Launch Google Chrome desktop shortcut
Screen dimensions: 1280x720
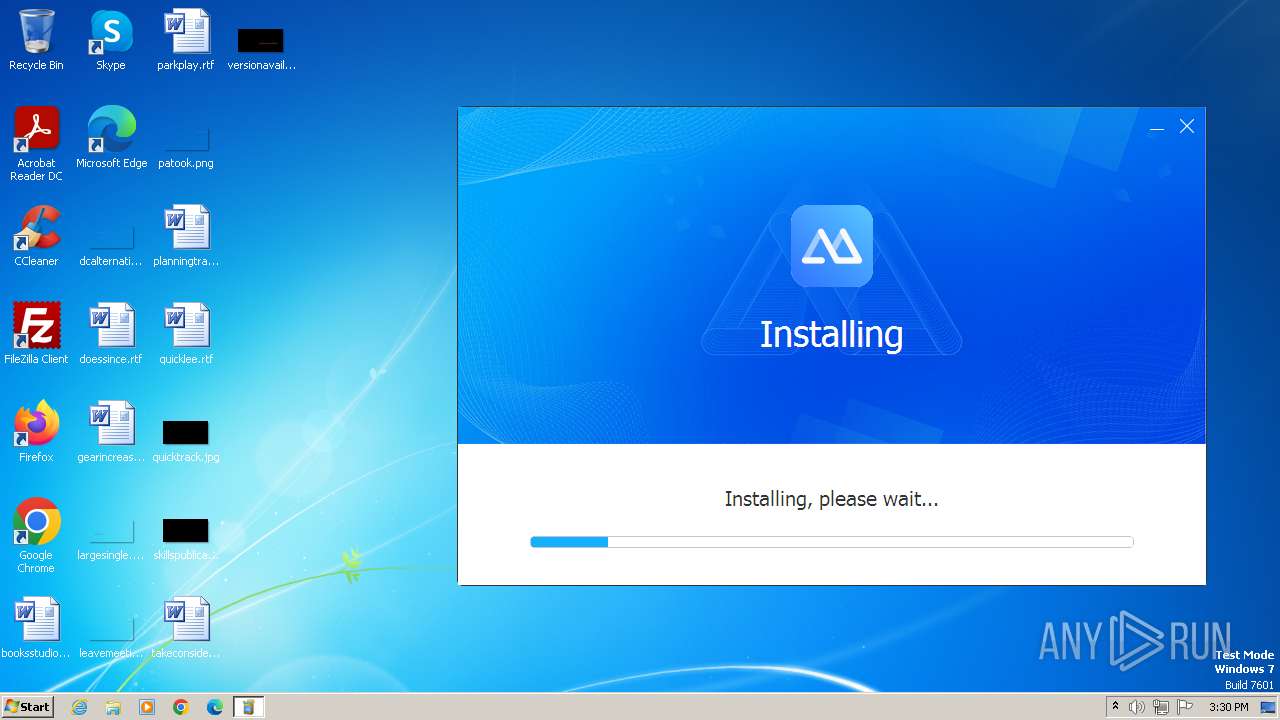click(x=36, y=536)
